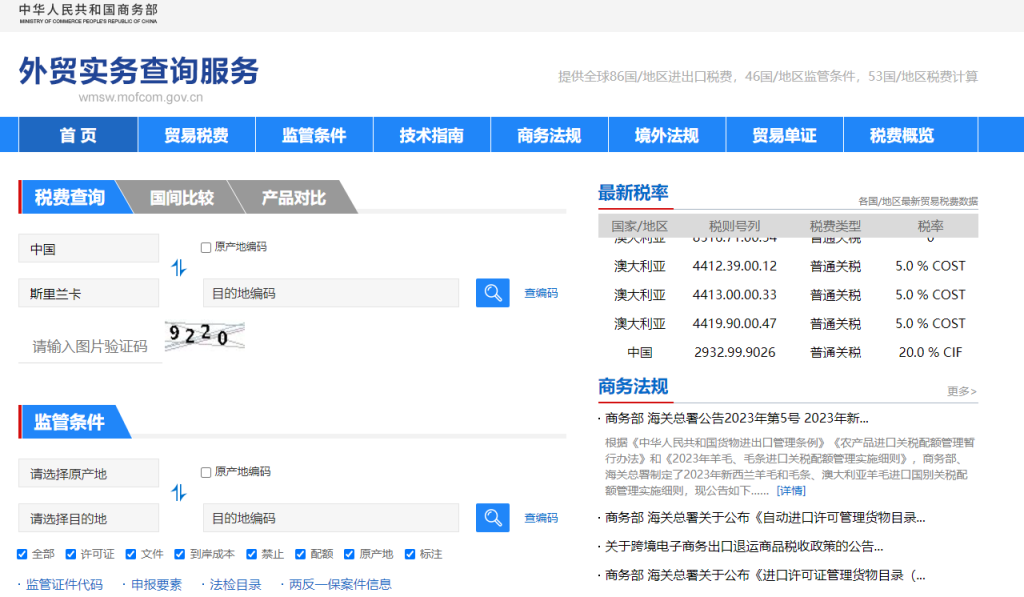Screen dimensions: 1024x597
Task: Click tariff code 4412.39.00.12
Action: pyautogui.click(x=735, y=266)
